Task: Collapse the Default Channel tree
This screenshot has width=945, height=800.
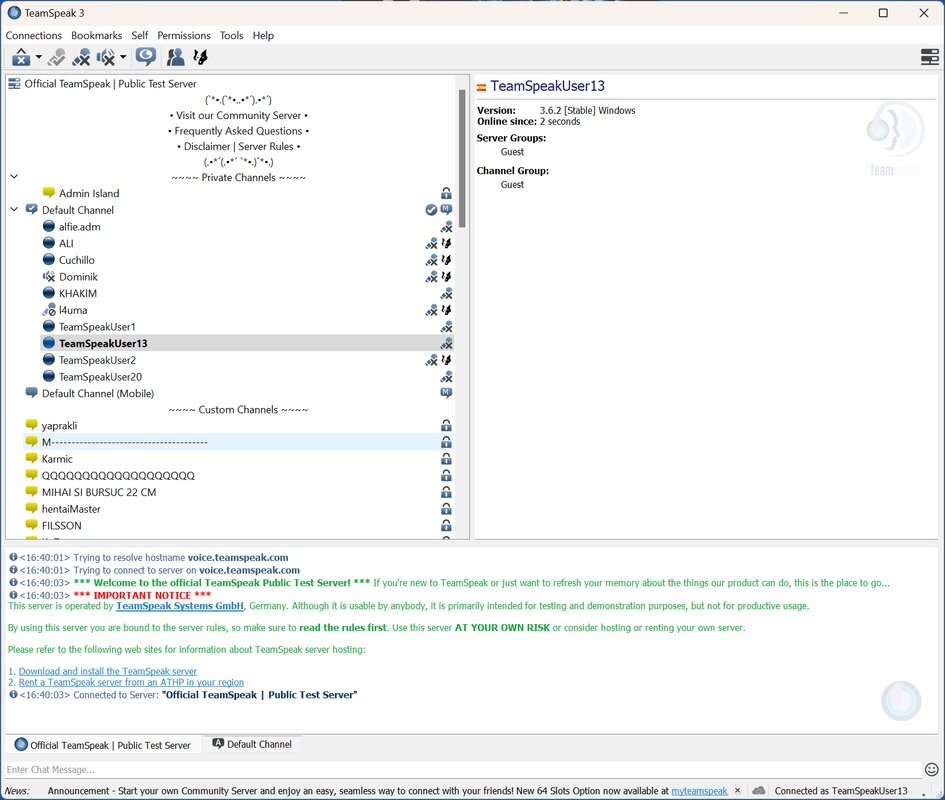Action: point(14,210)
